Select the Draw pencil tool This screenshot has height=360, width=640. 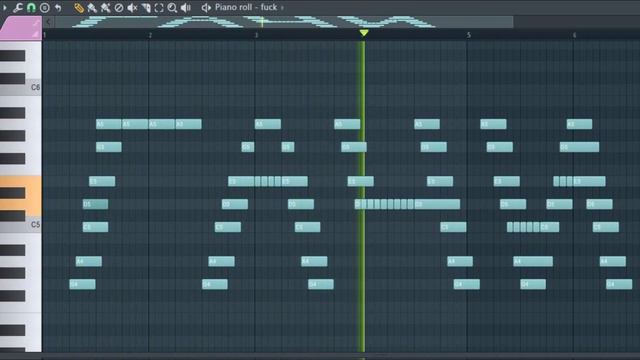pyautogui.click(x=79, y=7)
